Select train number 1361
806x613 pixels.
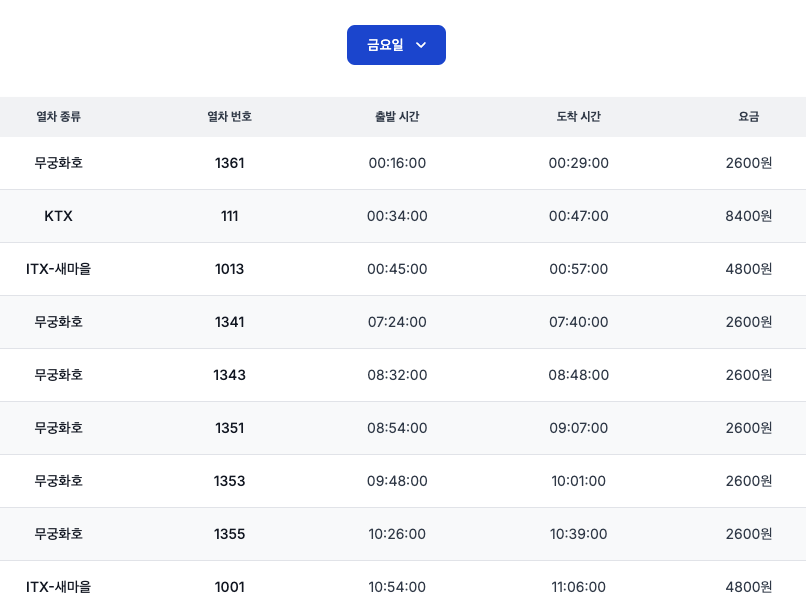pos(230,163)
